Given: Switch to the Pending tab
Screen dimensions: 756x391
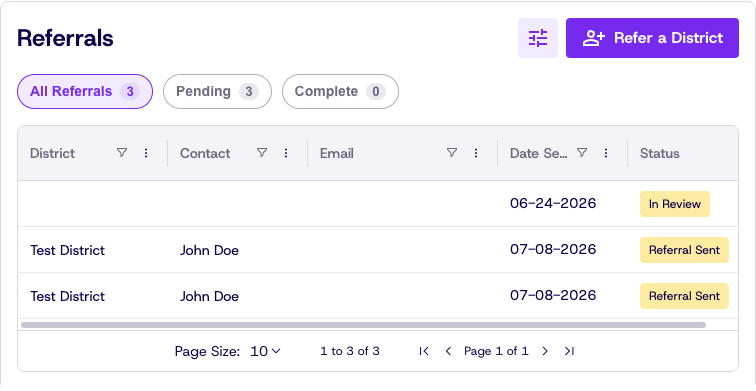Looking at the screenshot, I should tap(217, 91).
